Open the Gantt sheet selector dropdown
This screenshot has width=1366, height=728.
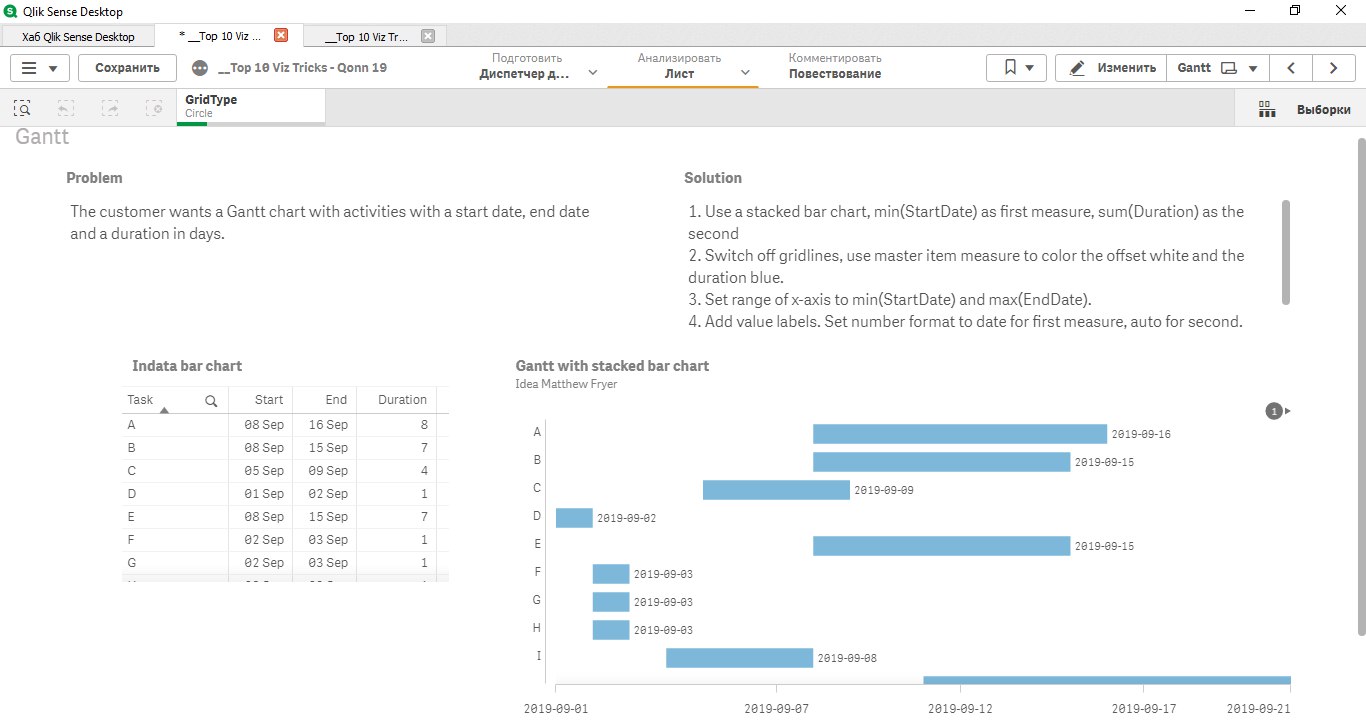(x=1218, y=68)
